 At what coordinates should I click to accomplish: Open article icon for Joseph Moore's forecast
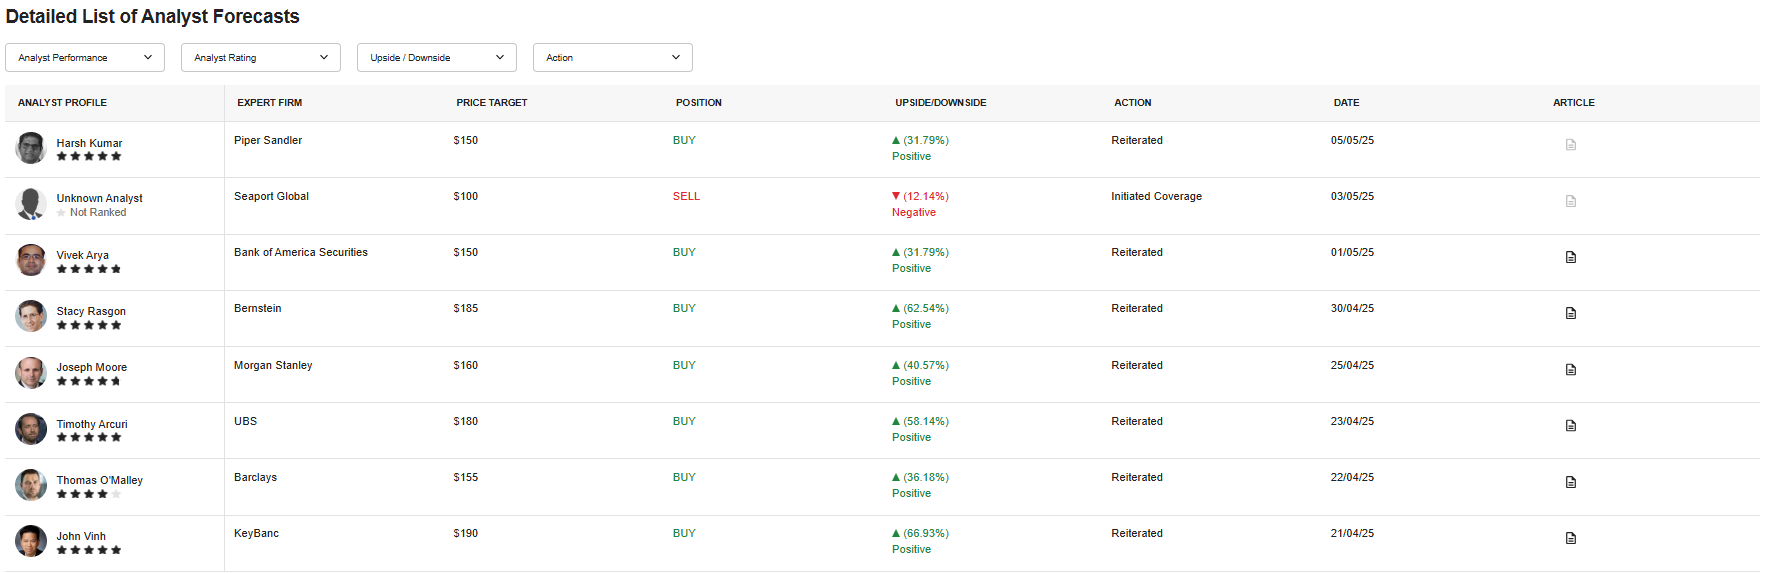pyautogui.click(x=1570, y=370)
